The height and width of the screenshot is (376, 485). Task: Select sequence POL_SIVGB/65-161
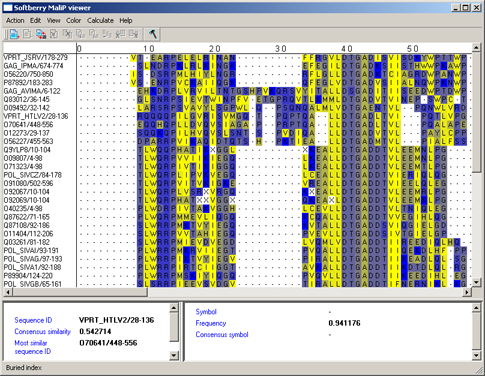point(33,284)
